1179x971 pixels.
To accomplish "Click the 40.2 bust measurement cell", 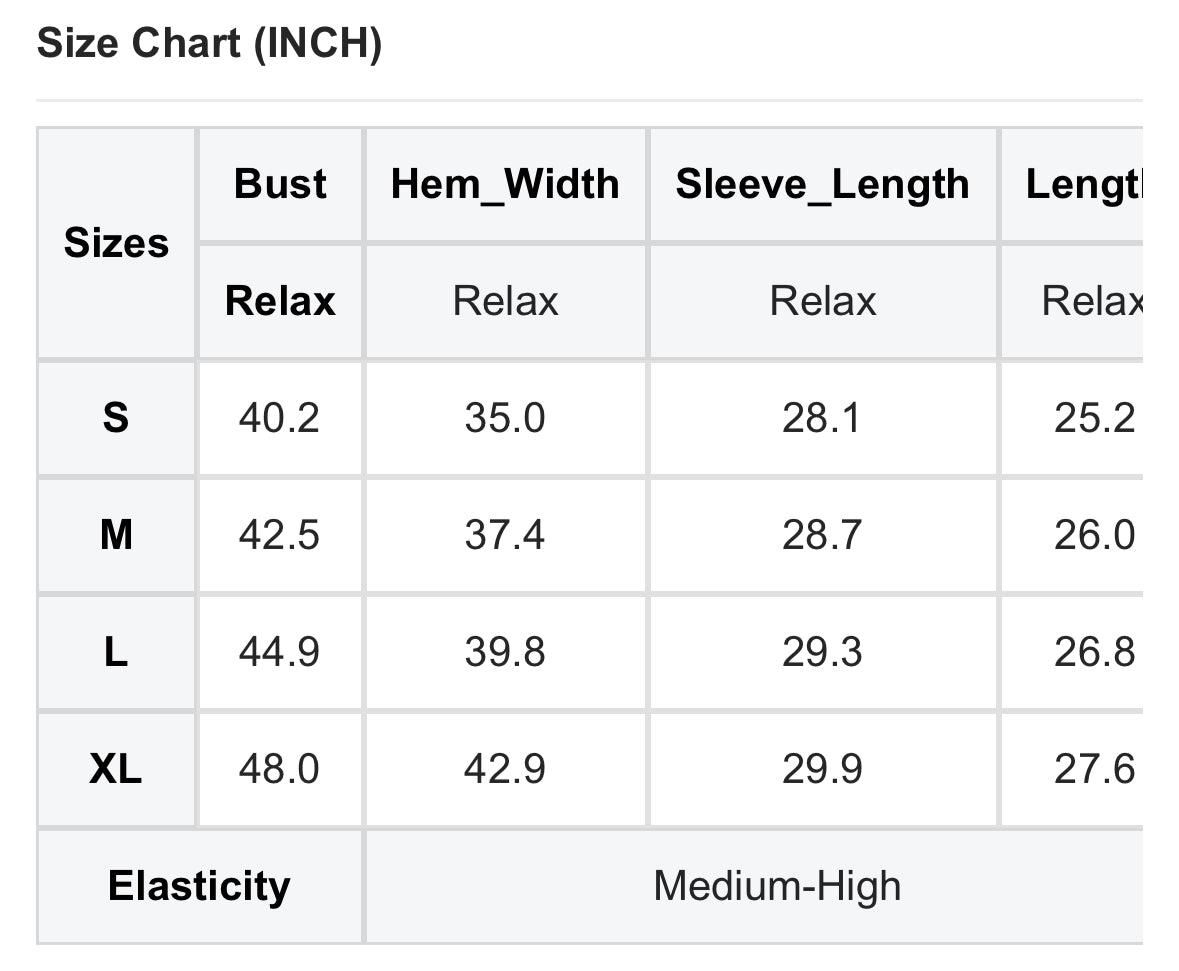I will click(279, 418).
